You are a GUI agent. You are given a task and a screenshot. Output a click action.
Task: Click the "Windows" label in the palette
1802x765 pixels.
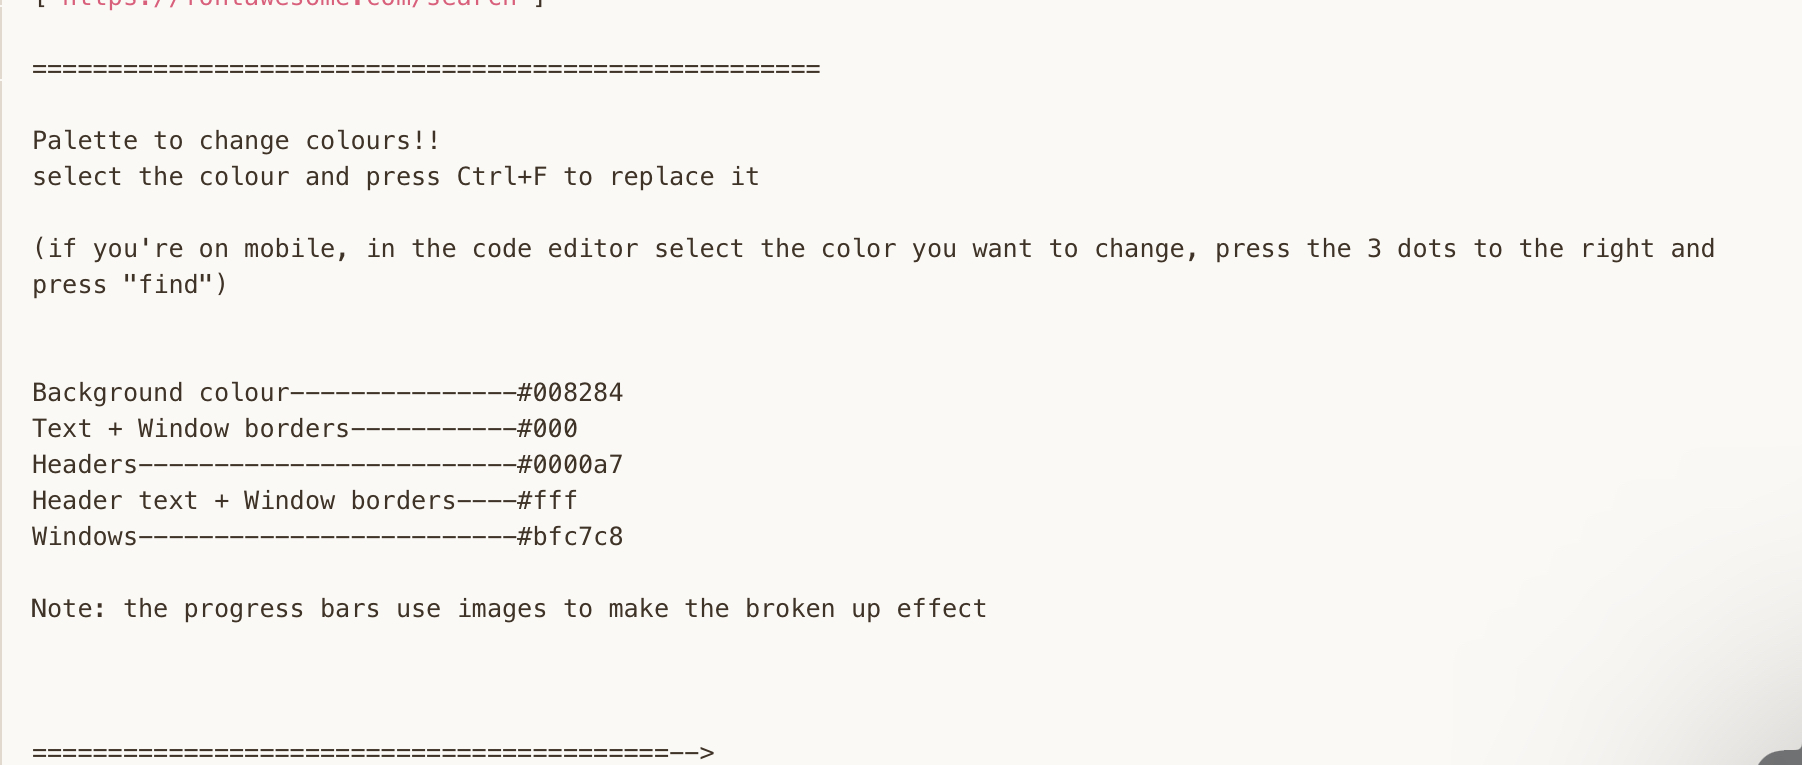(x=84, y=537)
